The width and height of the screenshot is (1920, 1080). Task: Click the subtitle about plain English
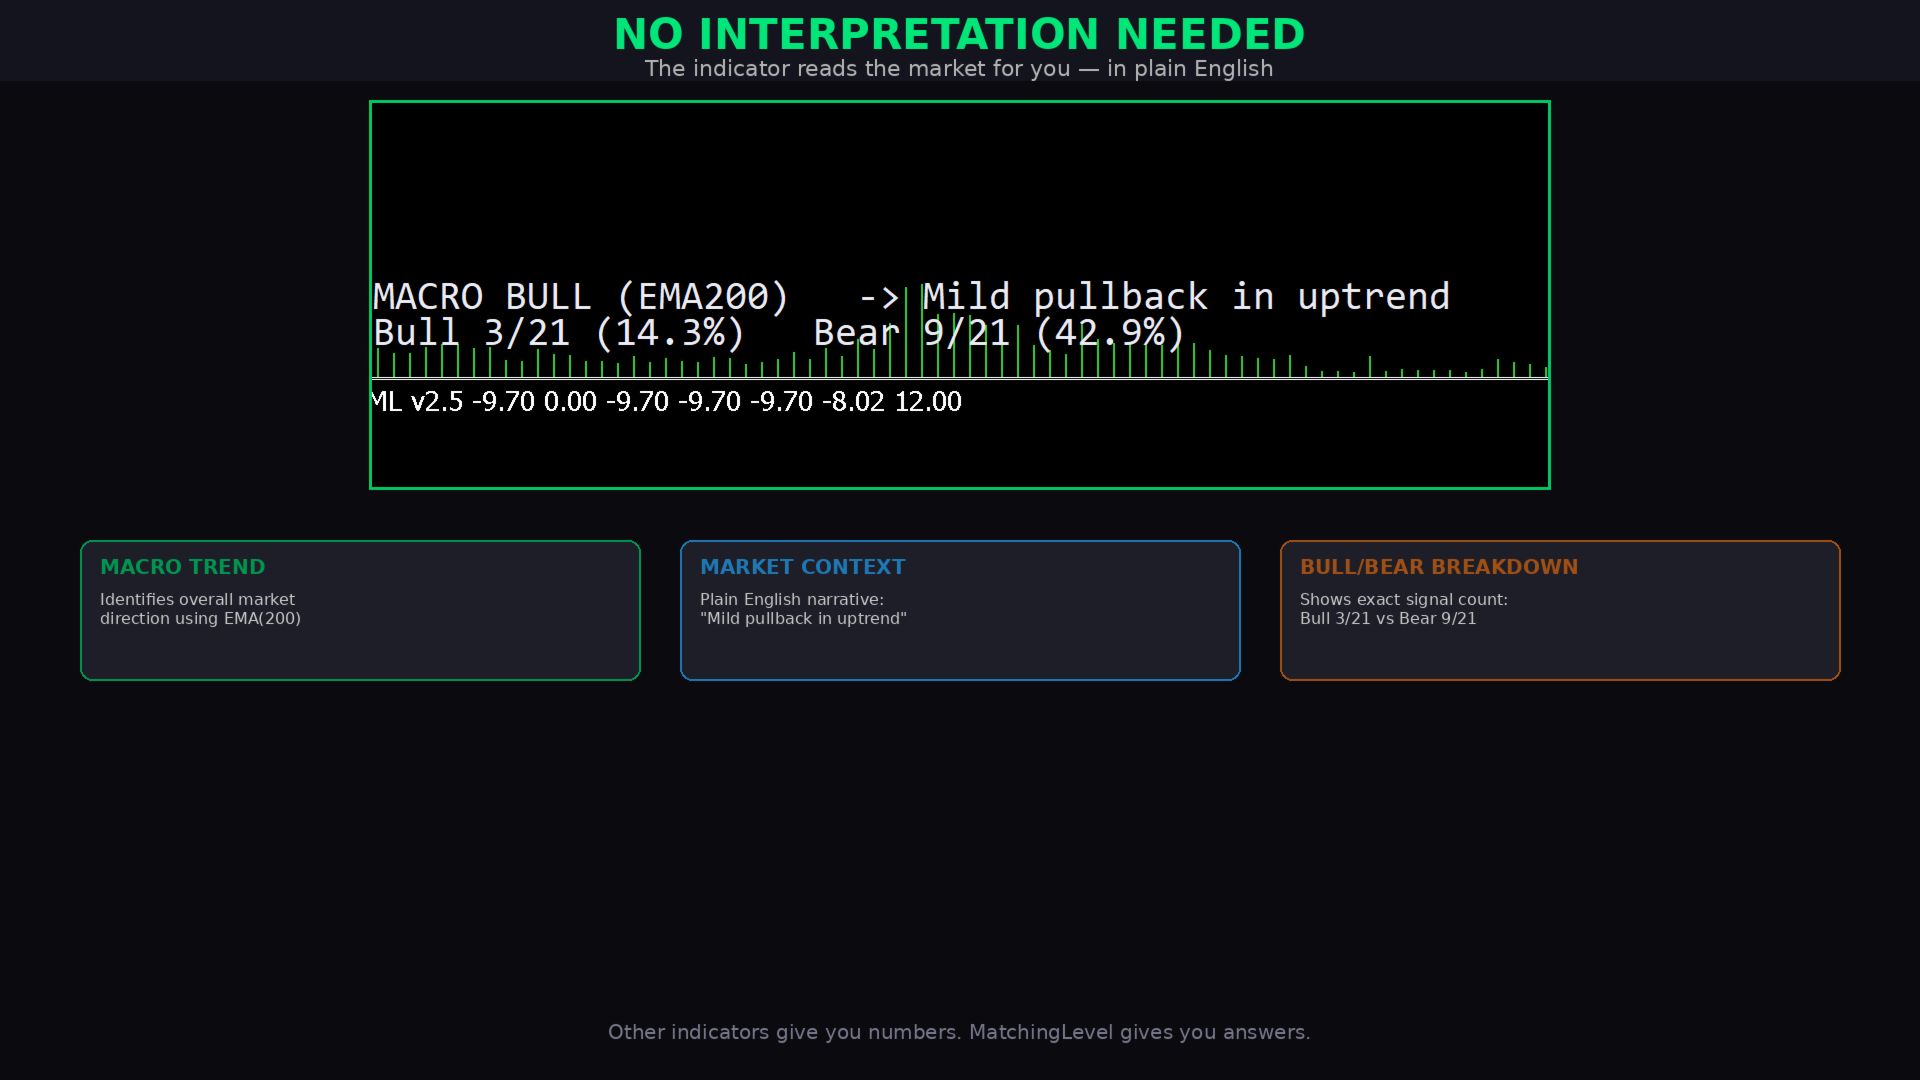tap(958, 69)
